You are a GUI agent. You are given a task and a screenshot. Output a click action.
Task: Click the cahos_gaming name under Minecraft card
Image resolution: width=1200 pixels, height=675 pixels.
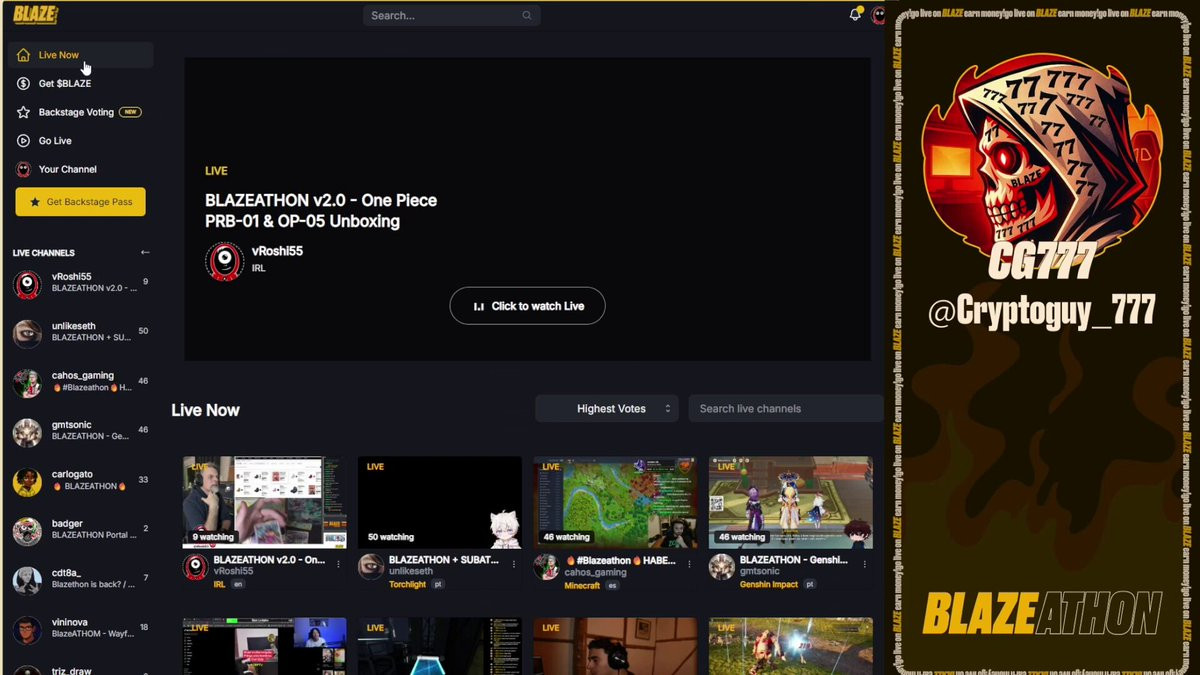click(x=596, y=572)
